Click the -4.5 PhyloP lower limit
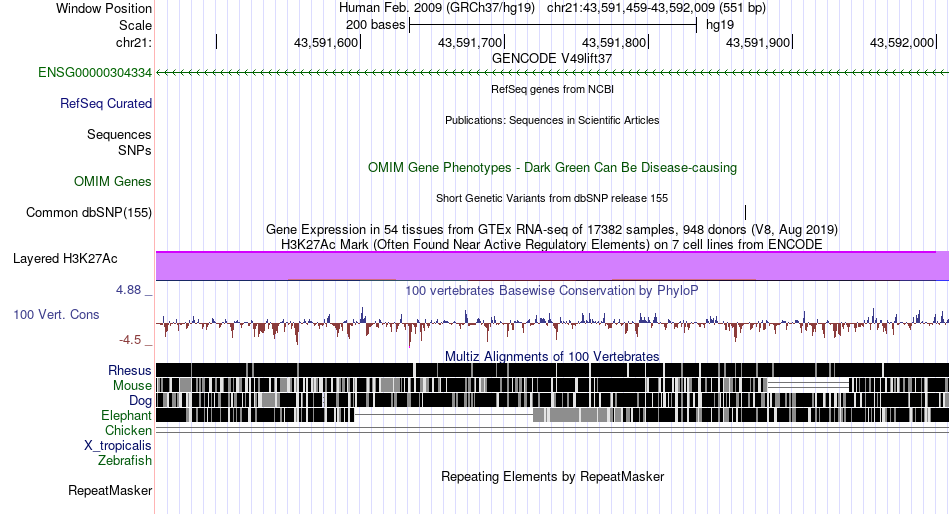 coord(130,339)
